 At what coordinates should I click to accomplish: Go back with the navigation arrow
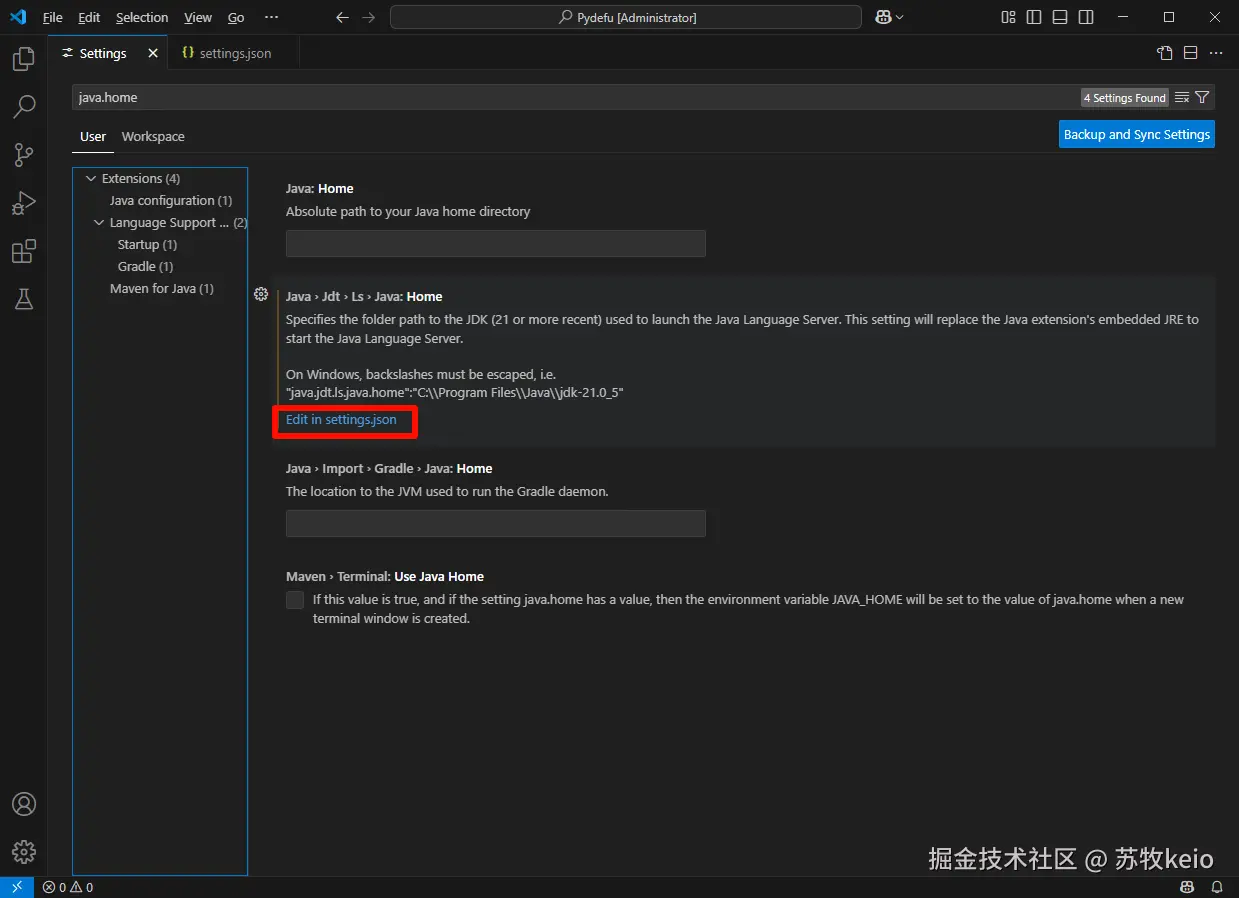[x=342, y=17]
